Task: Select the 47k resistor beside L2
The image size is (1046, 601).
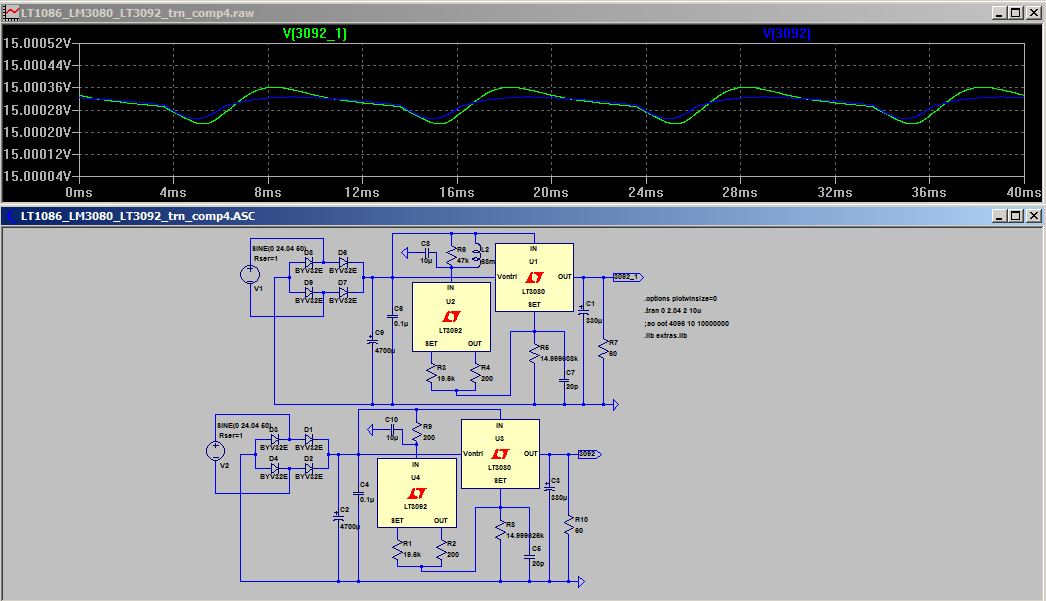Action: click(x=452, y=255)
